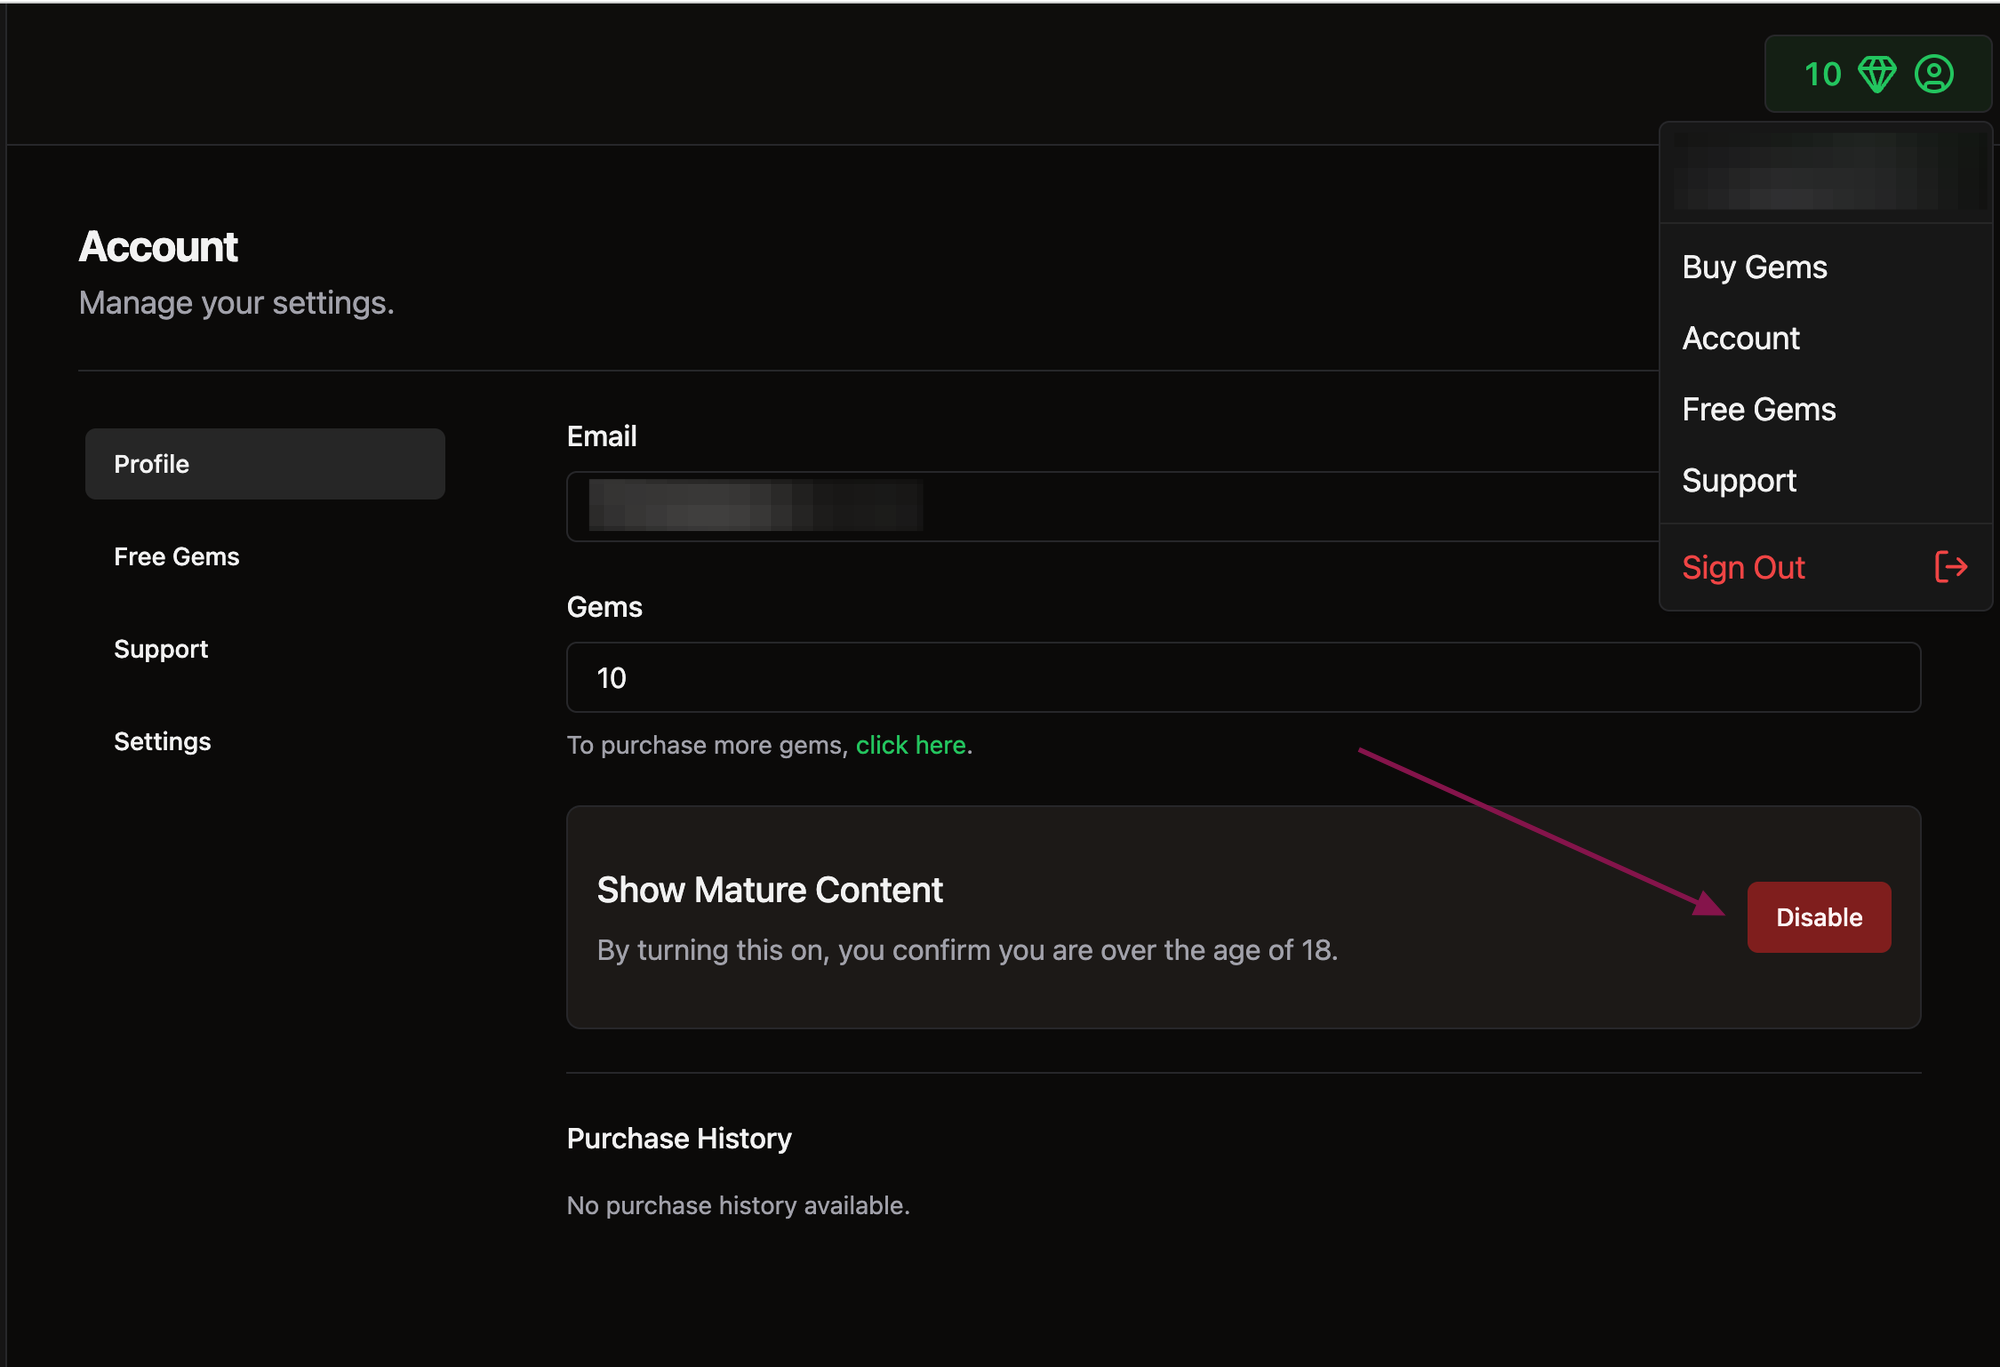The height and width of the screenshot is (1367, 2000).
Task: Open Account from the user dropdown
Action: click(1740, 338)
